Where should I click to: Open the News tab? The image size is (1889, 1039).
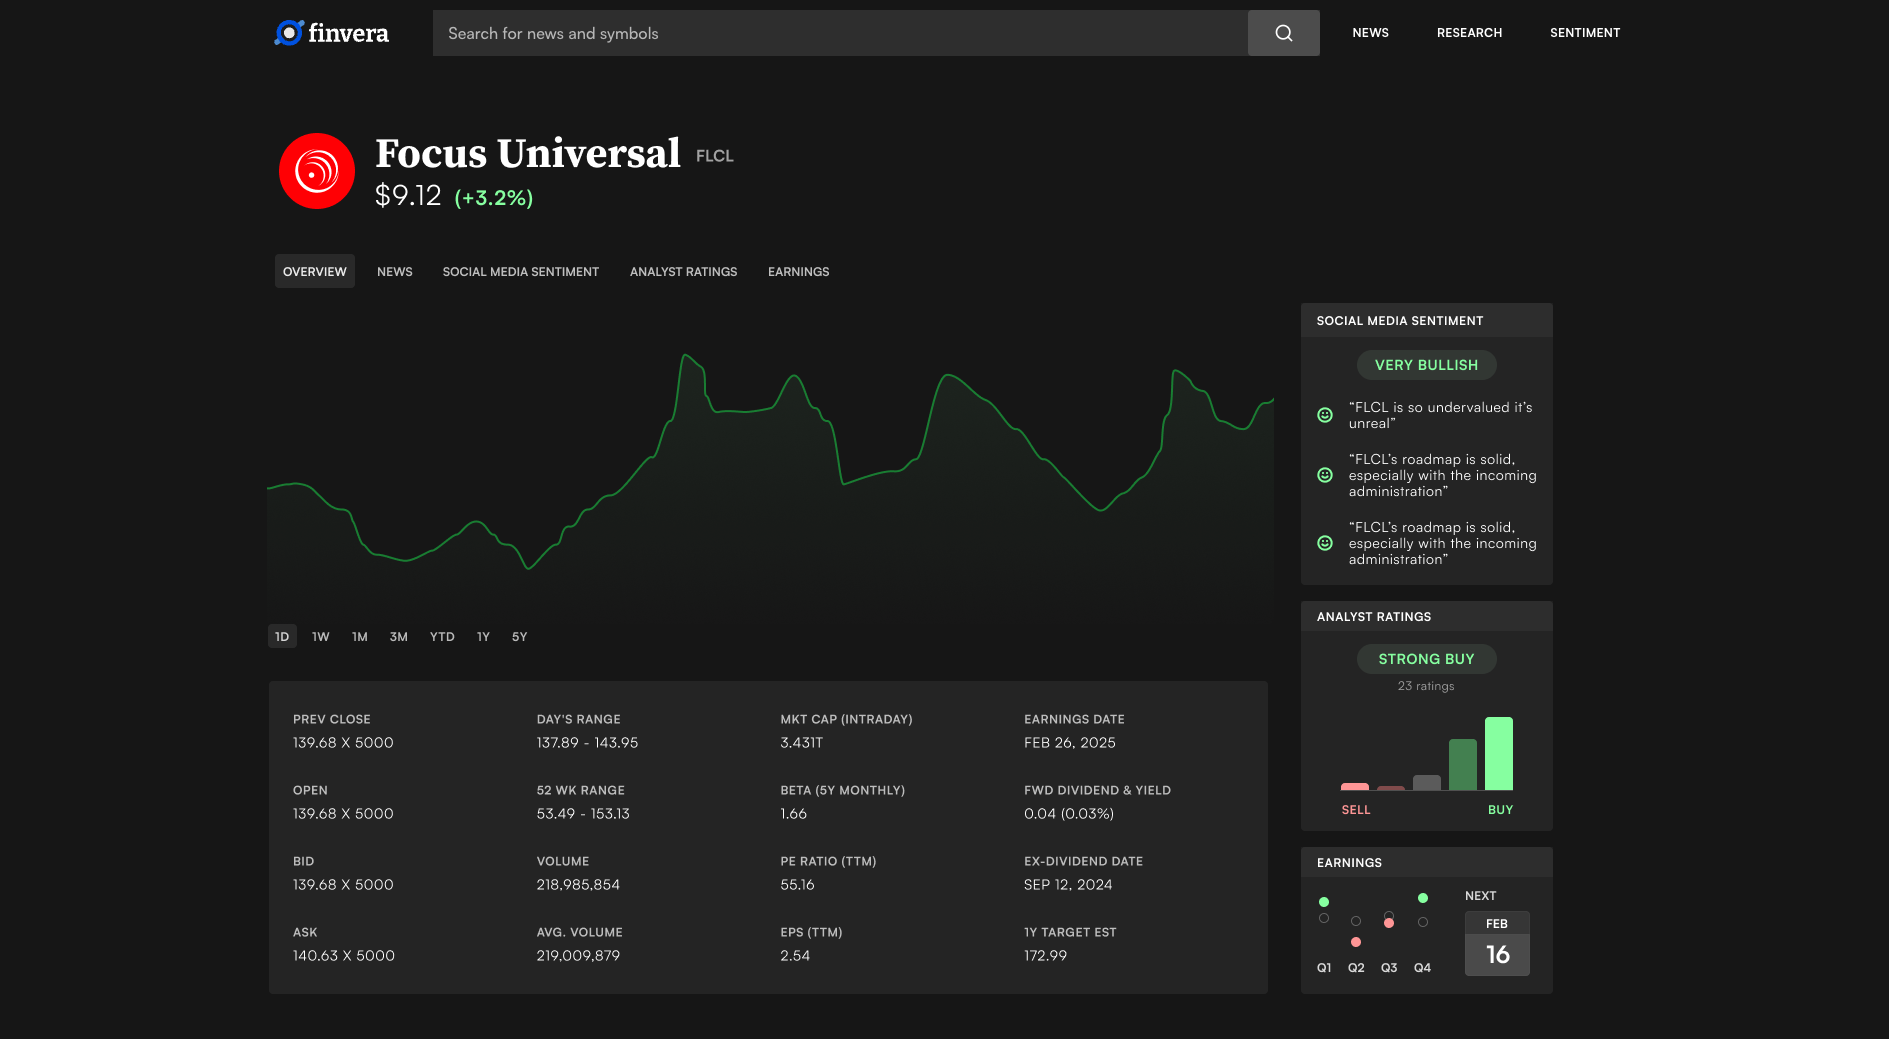[x=395, y=272]
